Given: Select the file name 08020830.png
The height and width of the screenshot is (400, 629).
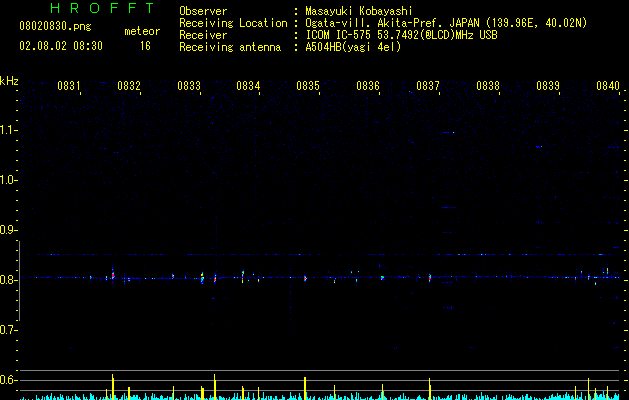Looking at the screenshot, I should coord(55,27).
